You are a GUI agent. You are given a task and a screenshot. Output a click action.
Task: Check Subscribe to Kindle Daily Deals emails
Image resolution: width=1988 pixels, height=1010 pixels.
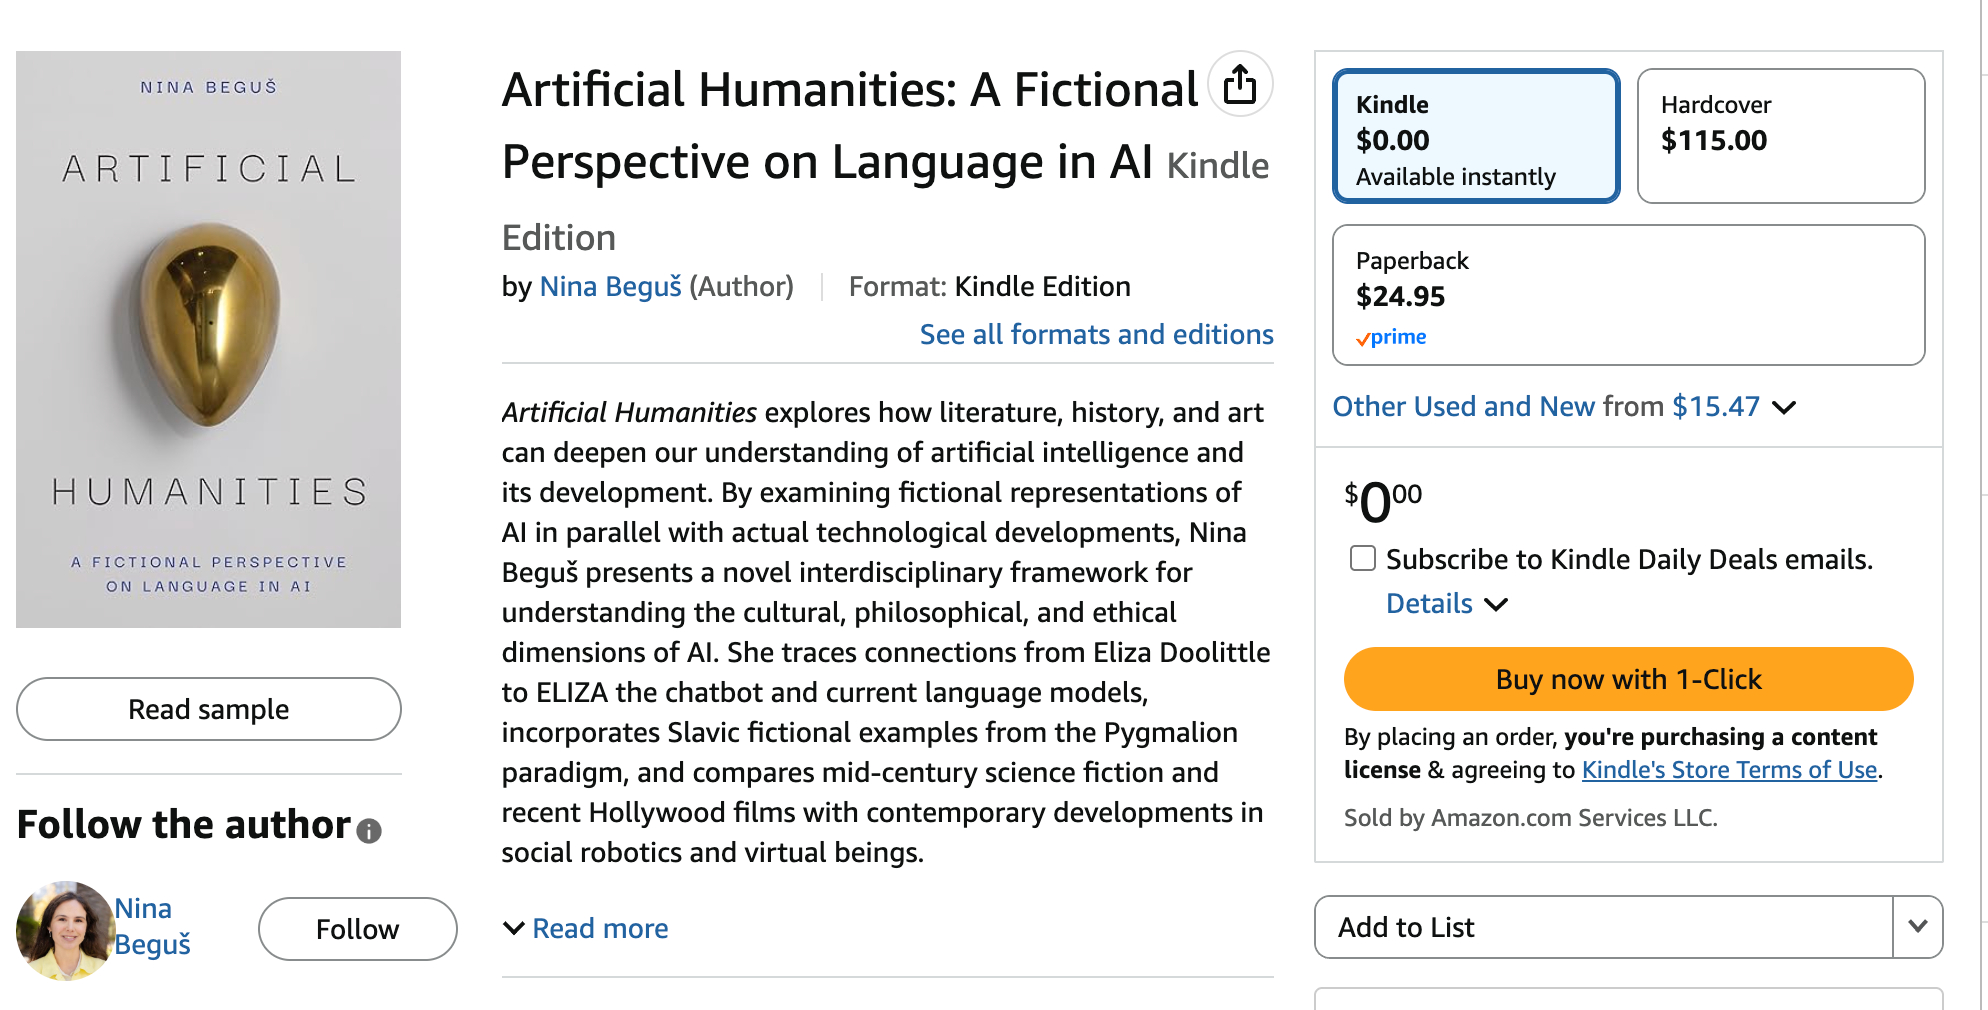coord(1363,558)
